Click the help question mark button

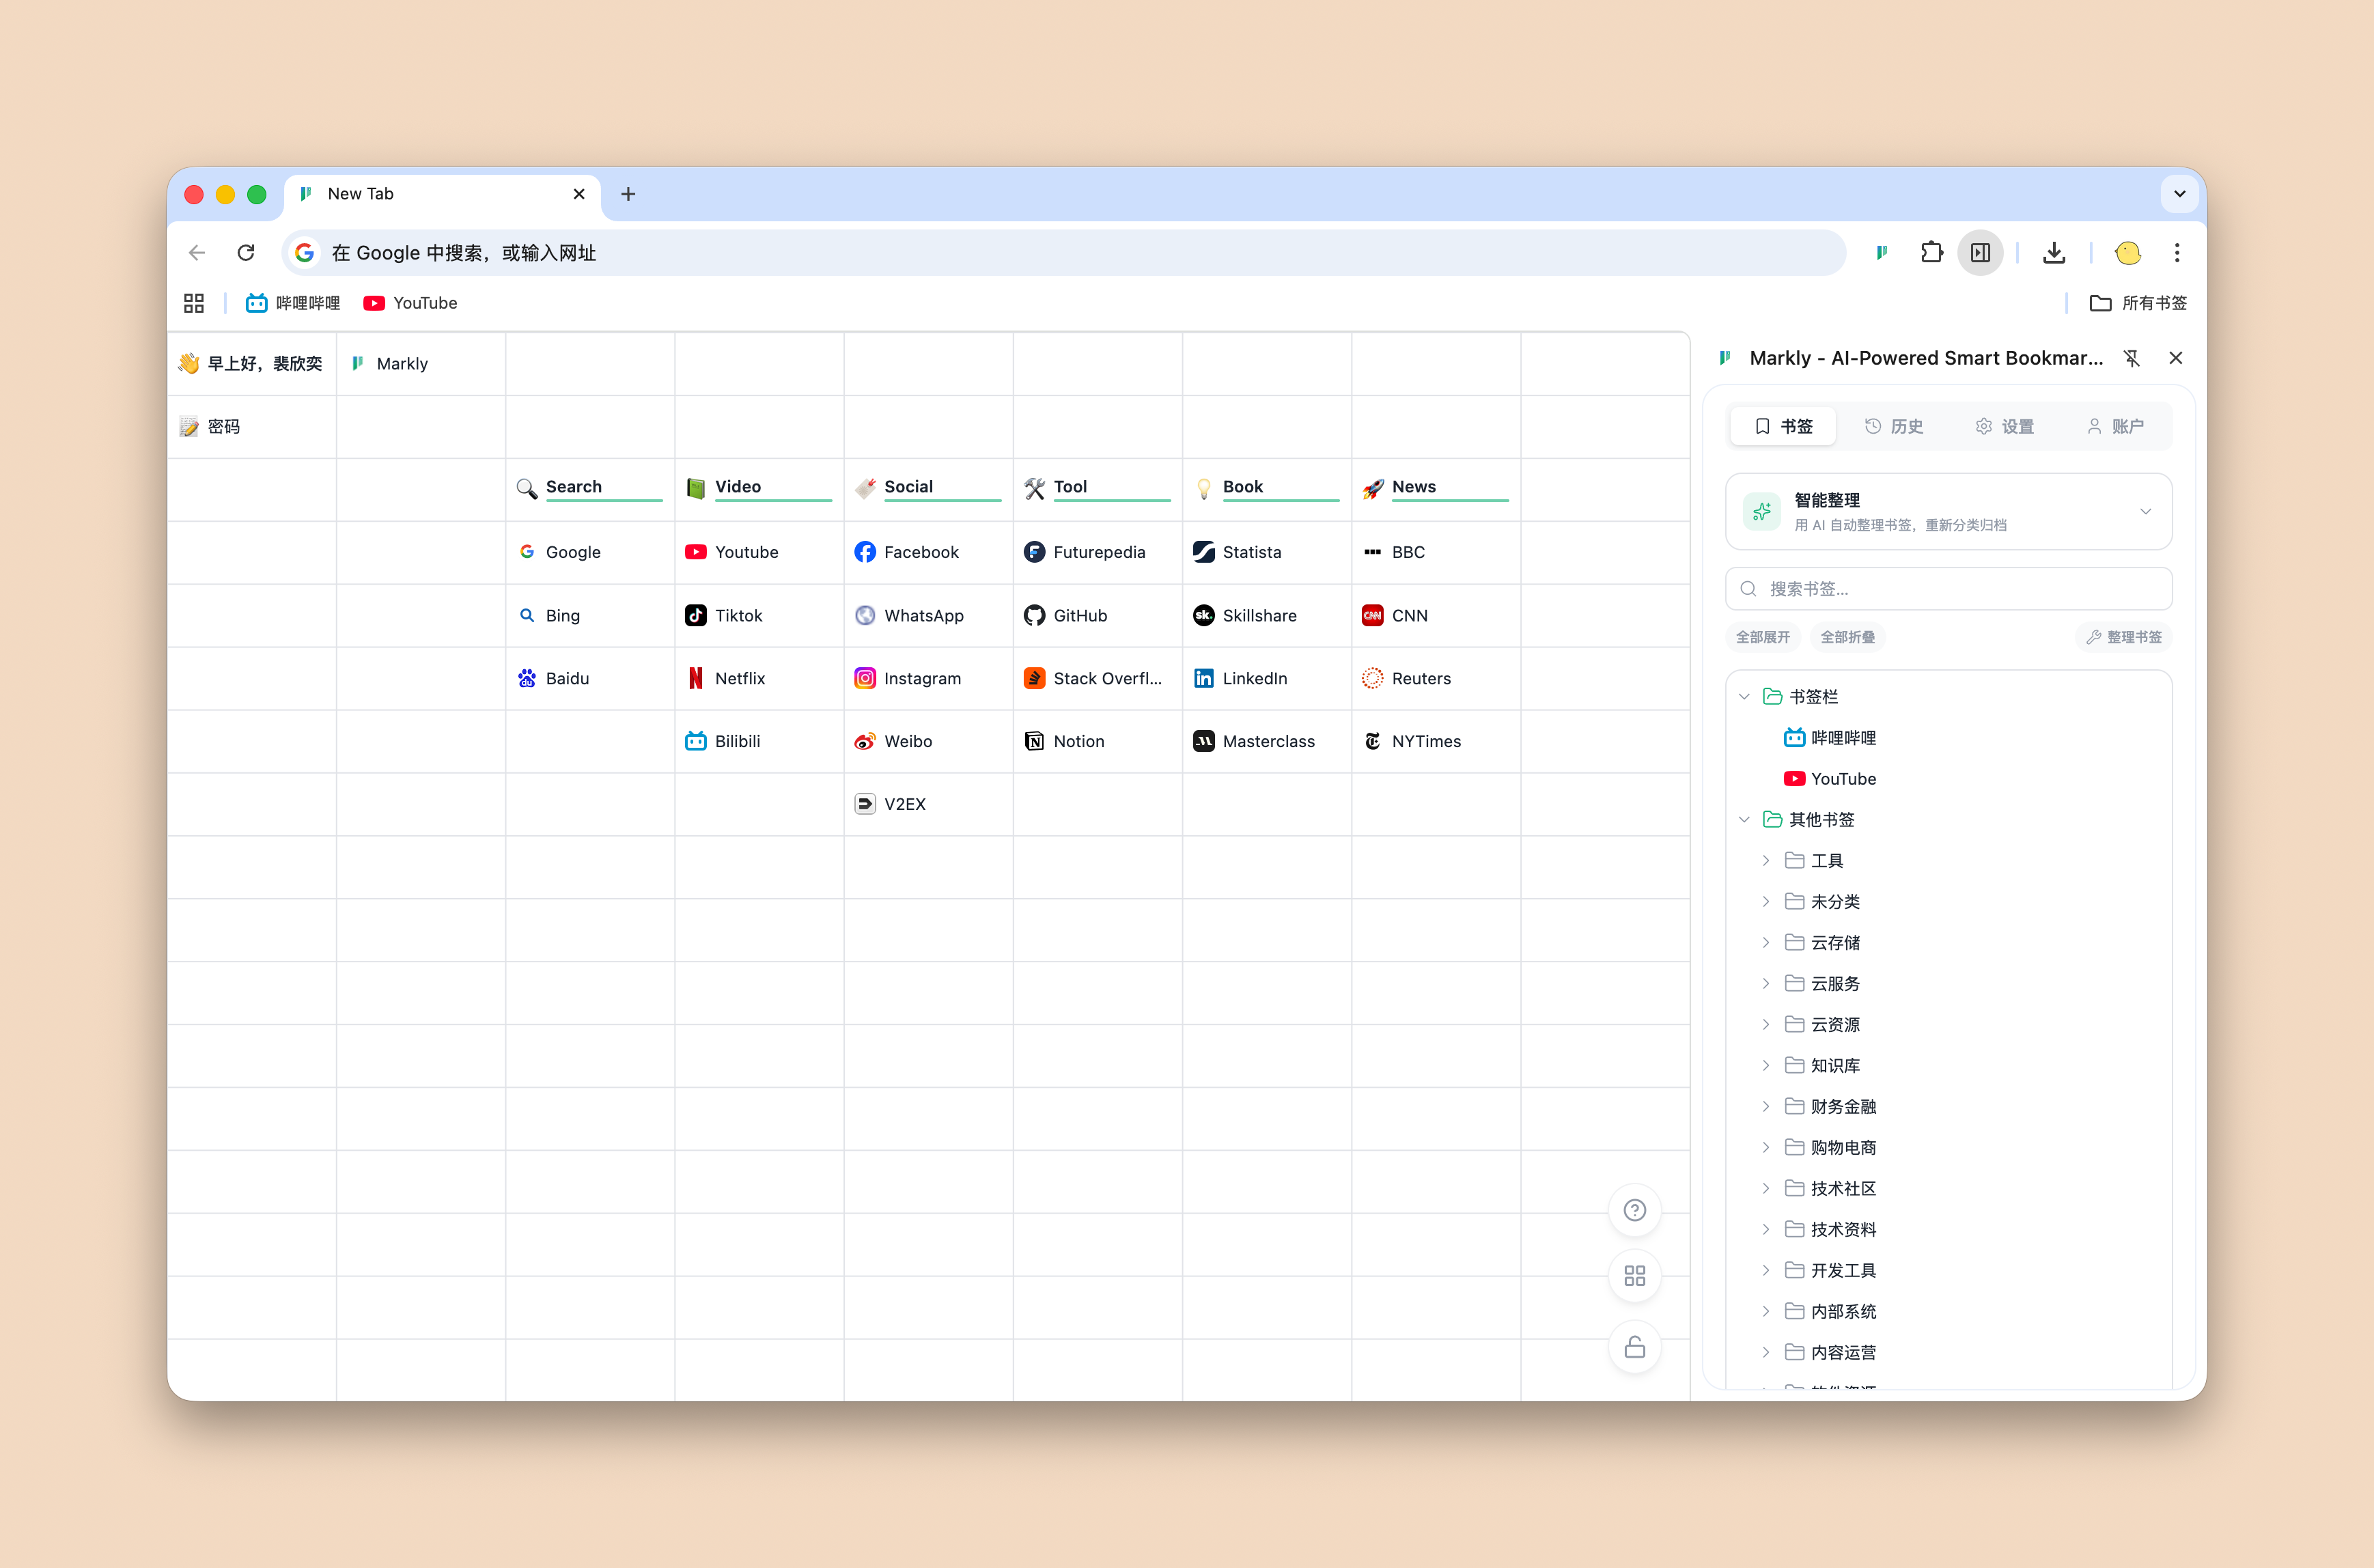point(1634,1211)
